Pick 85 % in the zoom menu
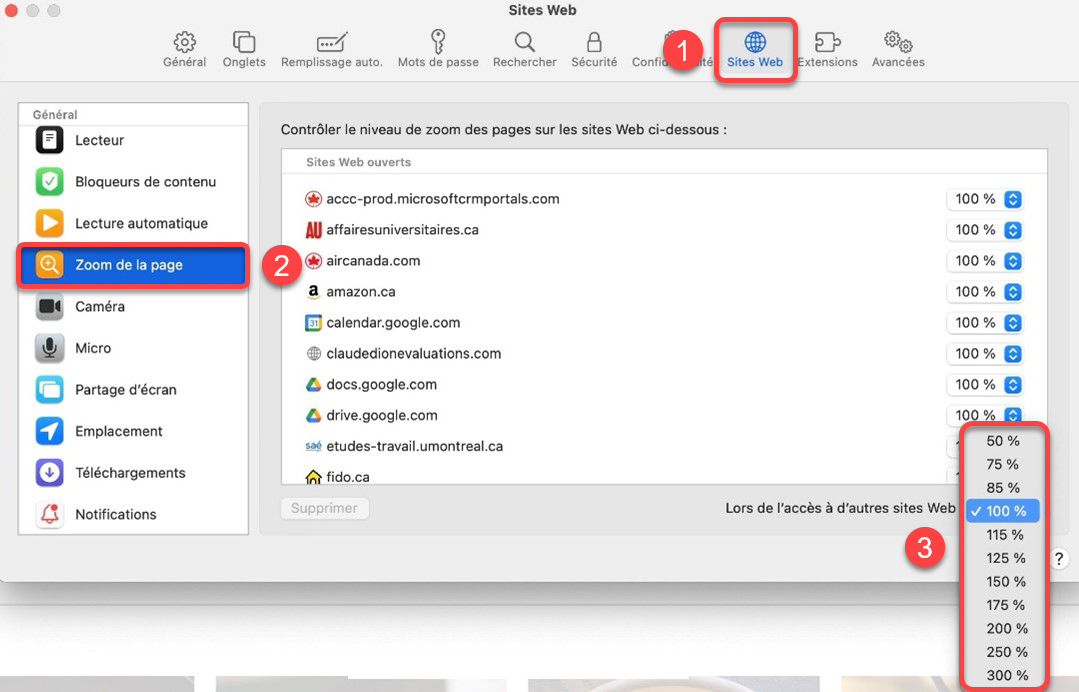The width and height of the screenshot is (1079, 692). 1003,488
